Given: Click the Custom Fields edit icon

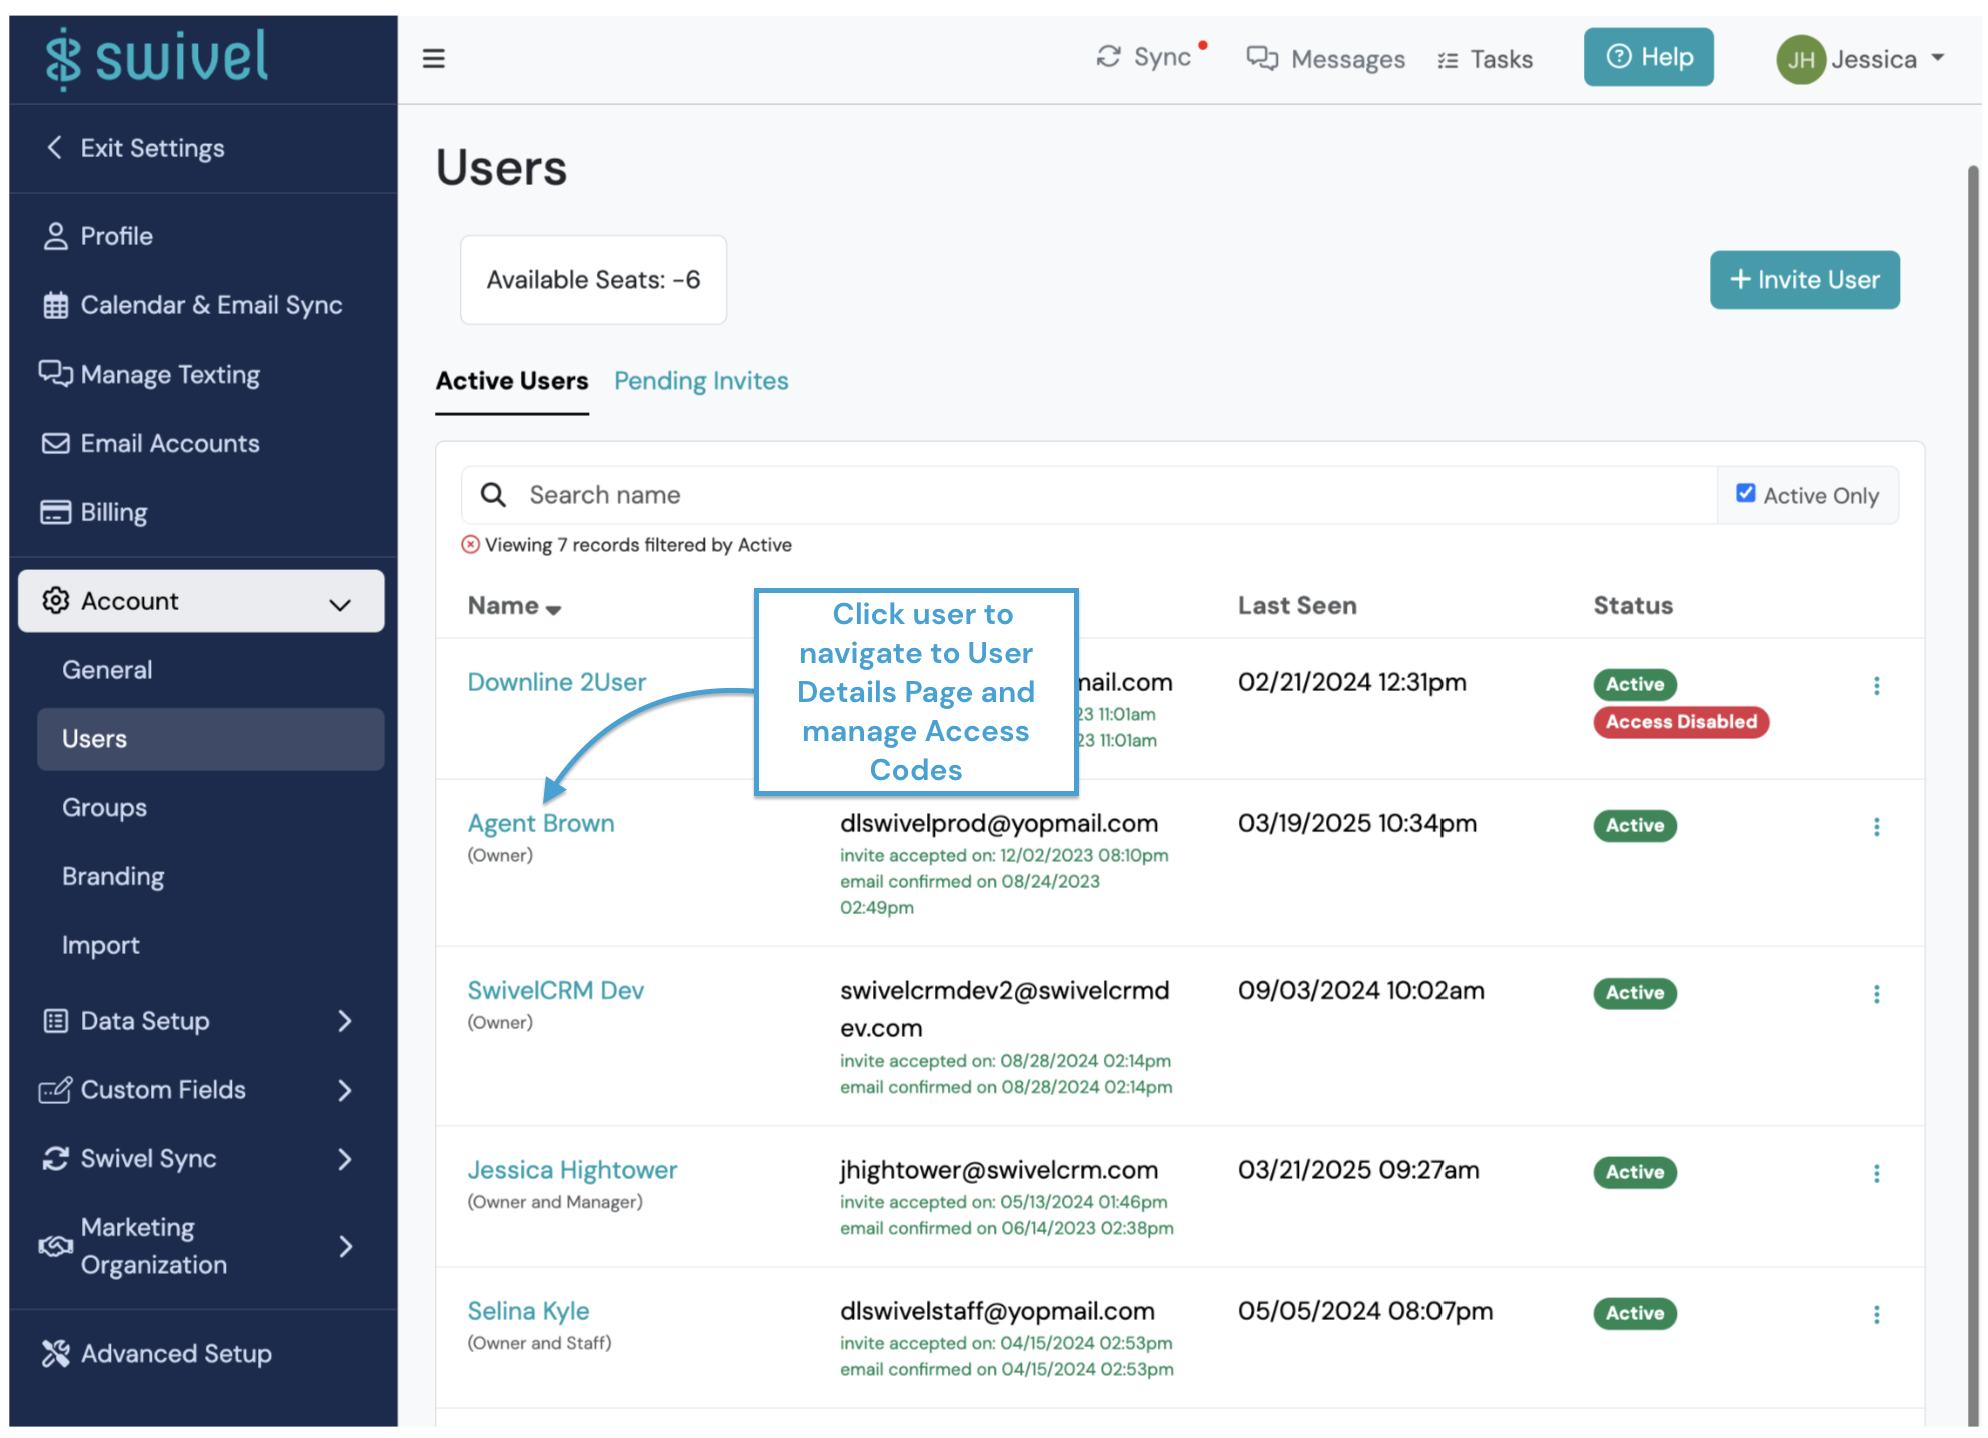Looking at the screenshot, I should pos(55,1090).
